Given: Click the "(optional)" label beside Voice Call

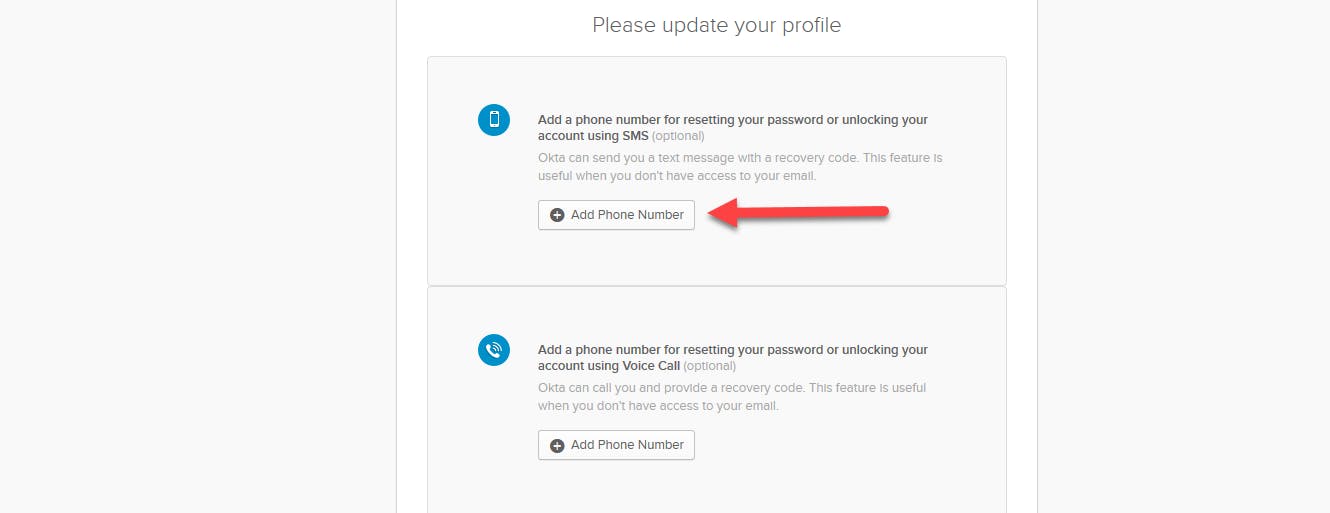Looking at the screenshot, I should click(710, 366).
